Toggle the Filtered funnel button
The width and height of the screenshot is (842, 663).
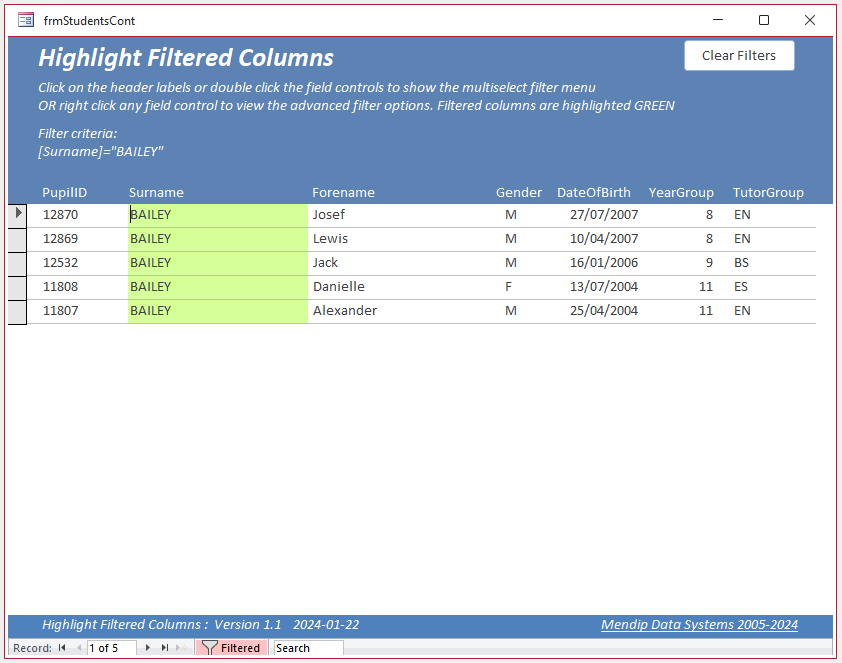click(x=231, y=647)
